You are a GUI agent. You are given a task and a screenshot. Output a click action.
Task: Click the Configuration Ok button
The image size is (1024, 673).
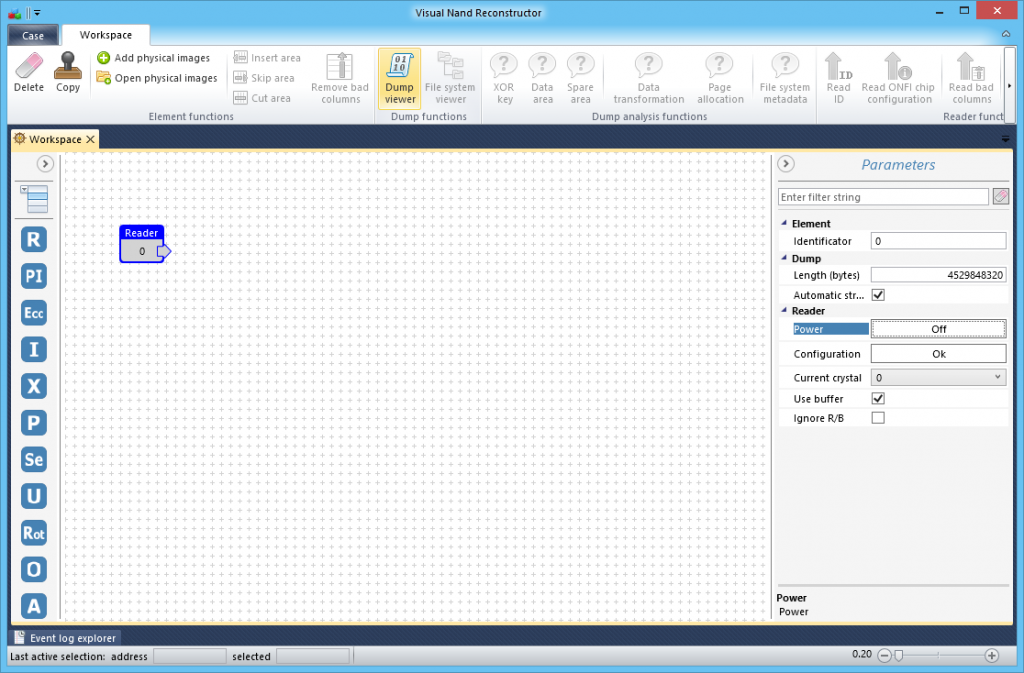tap(938, 354)
